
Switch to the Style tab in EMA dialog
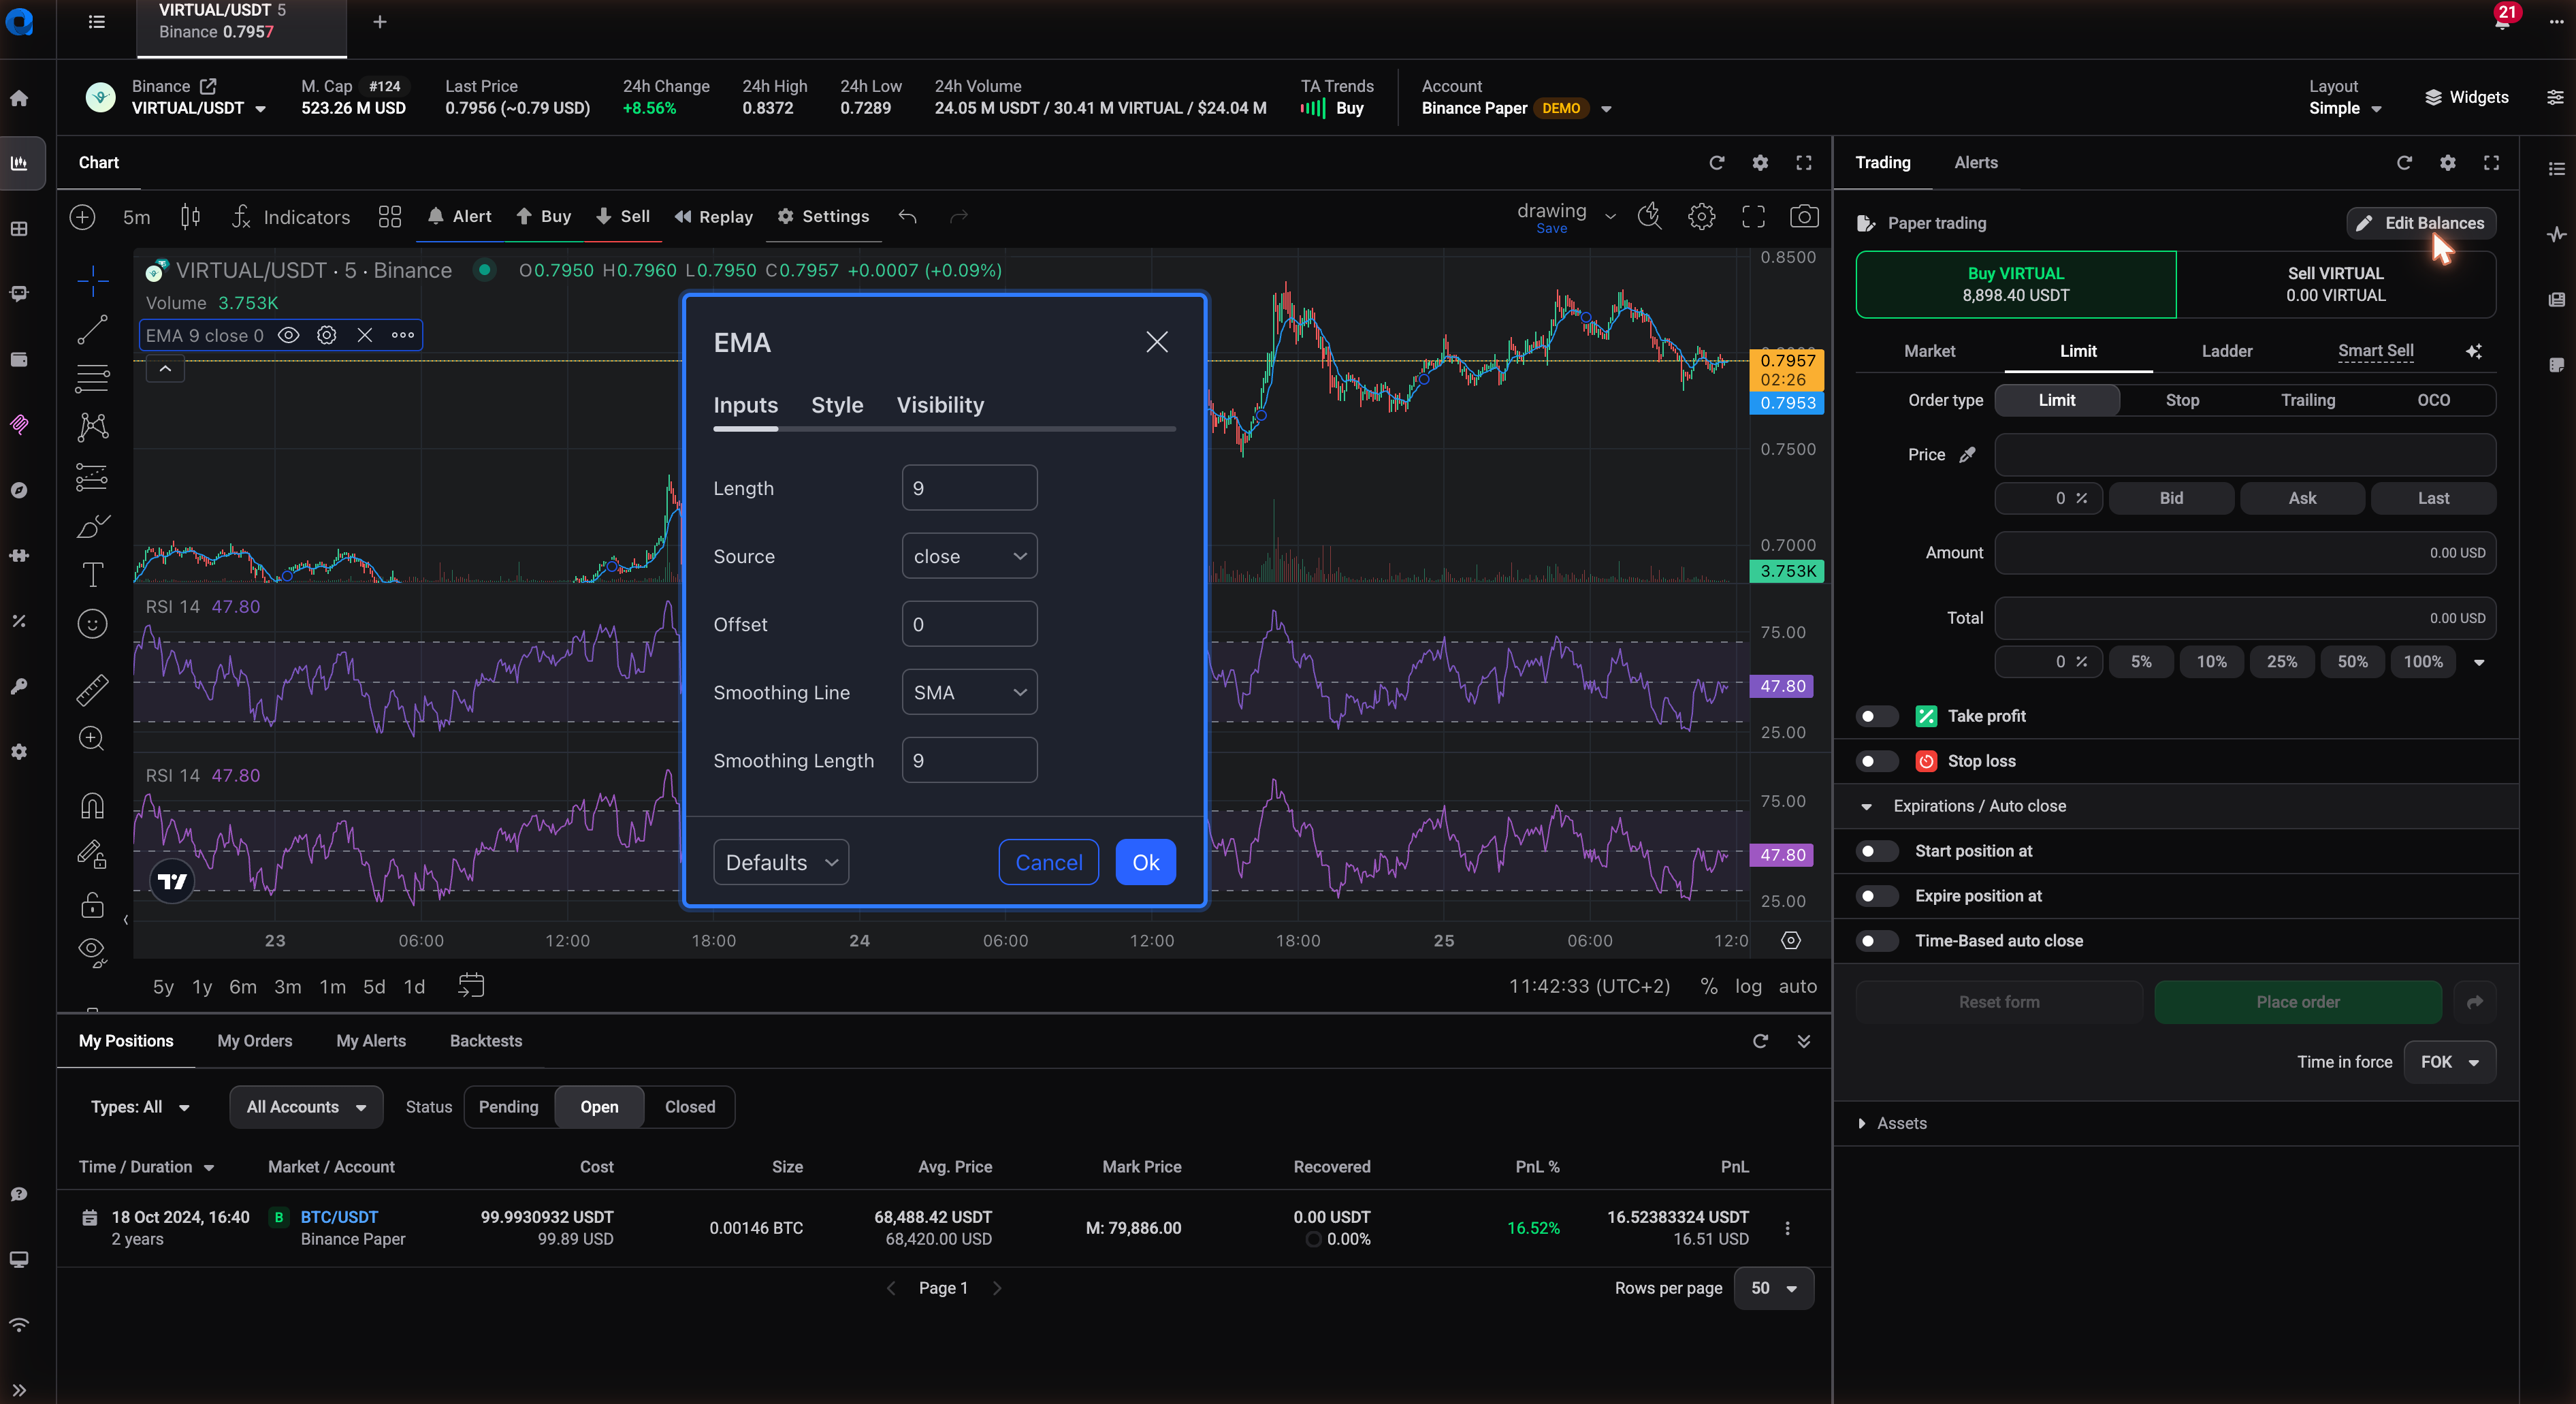point(837,405)
